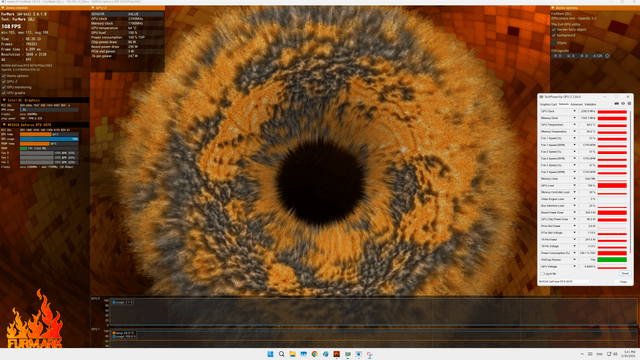Click the 16-pin power row in overlay table
The width and height of the screenshot is (640, 360).
pos(127,56)
